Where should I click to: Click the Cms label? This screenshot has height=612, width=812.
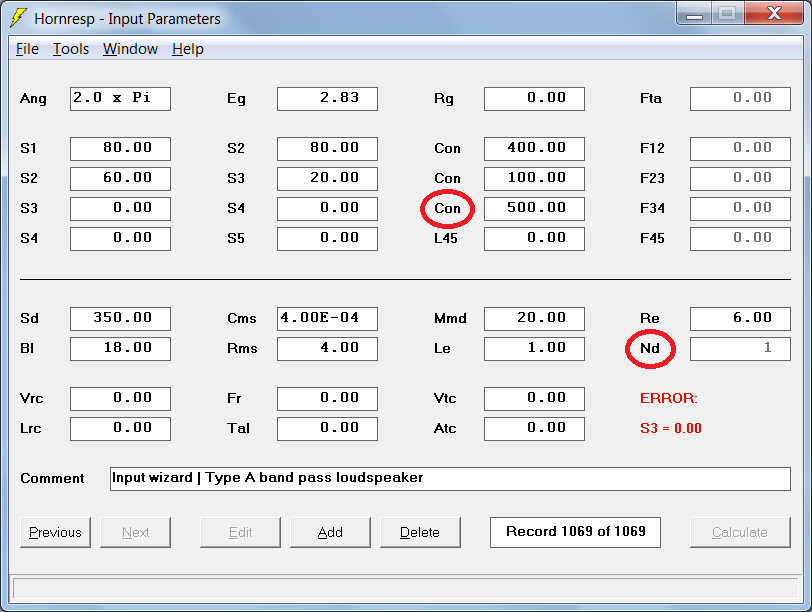coord(242,318)
